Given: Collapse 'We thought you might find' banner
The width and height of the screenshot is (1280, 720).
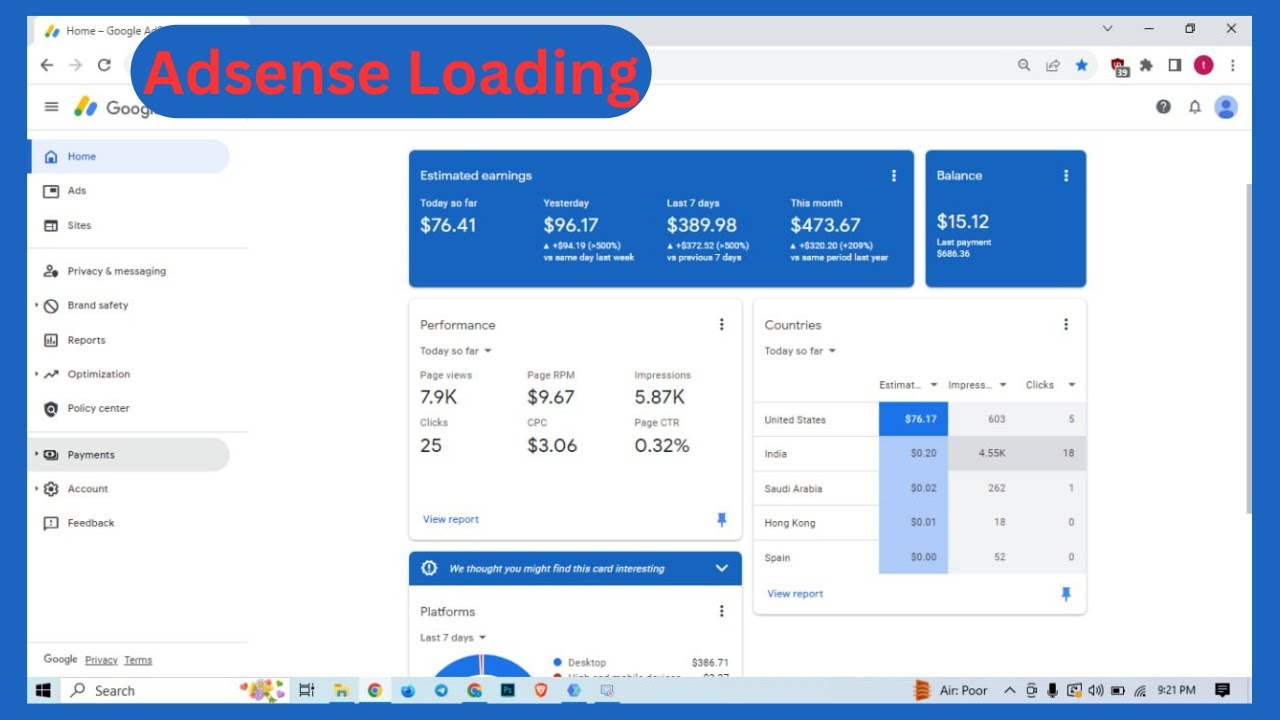Looking at the screenshot, I should click(x=722, y=568).
